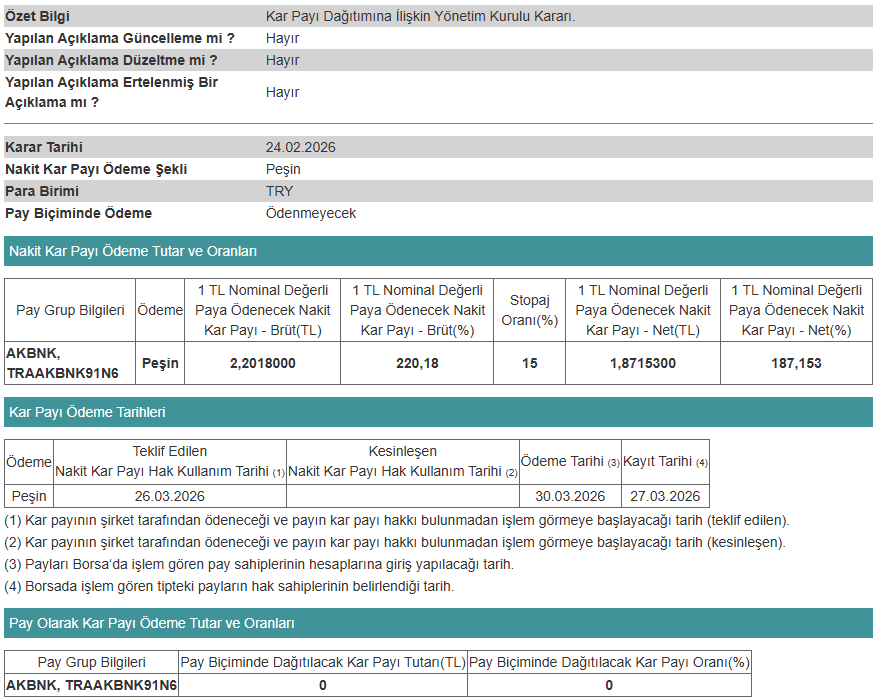Viewport: 877px width, 700px height.
Task: Click the gross dividend value 2,2018000
Action: [x=263, y=363]
